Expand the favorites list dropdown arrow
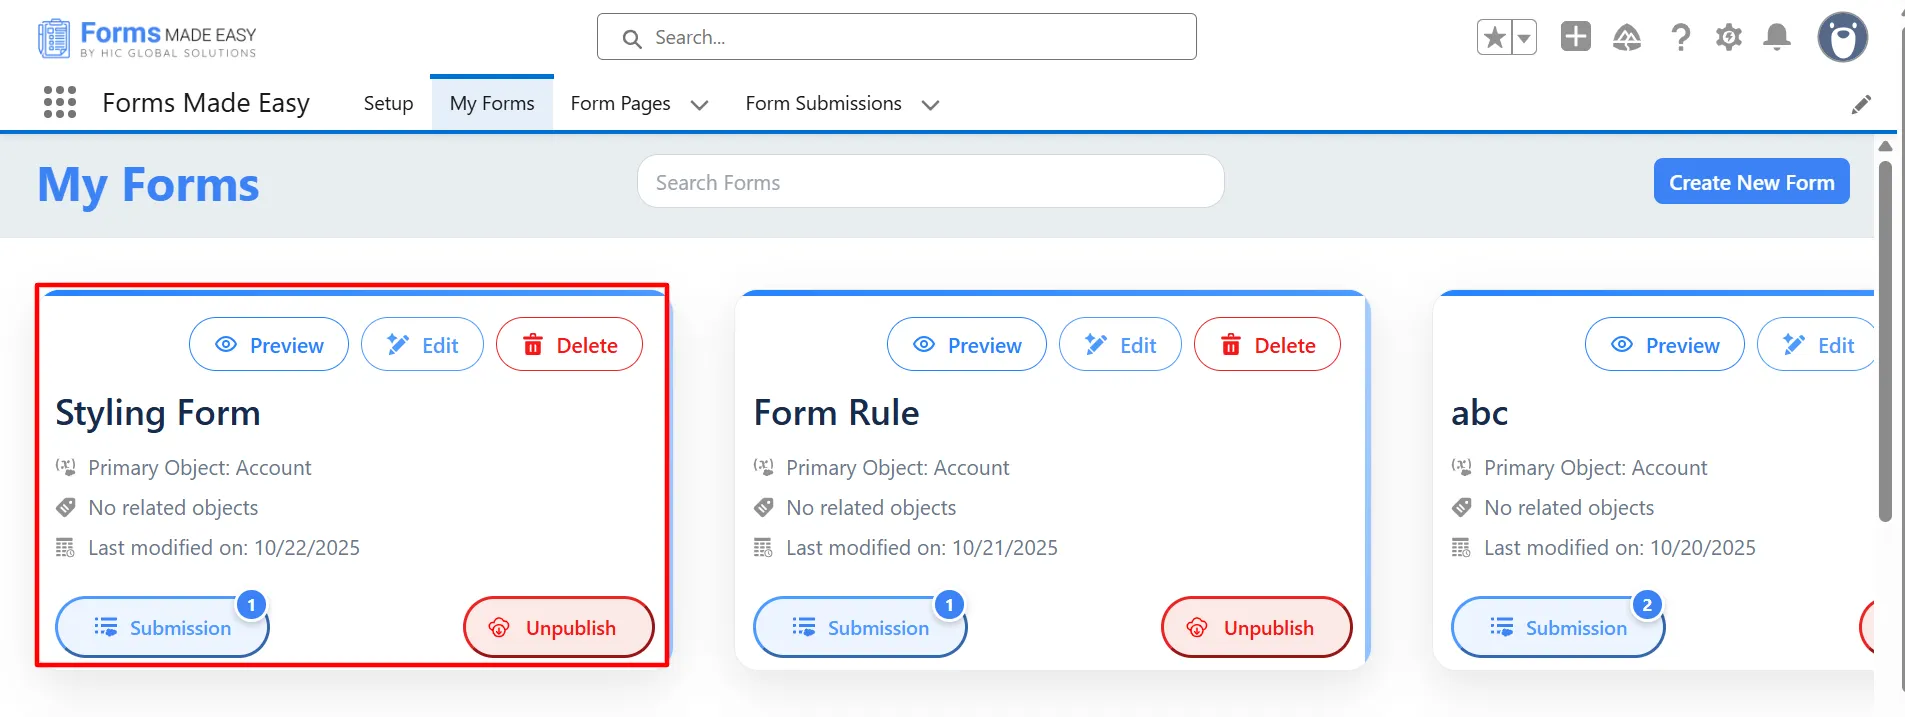Viewport: 1905px width, 717px height. [x=1523, y=38]
